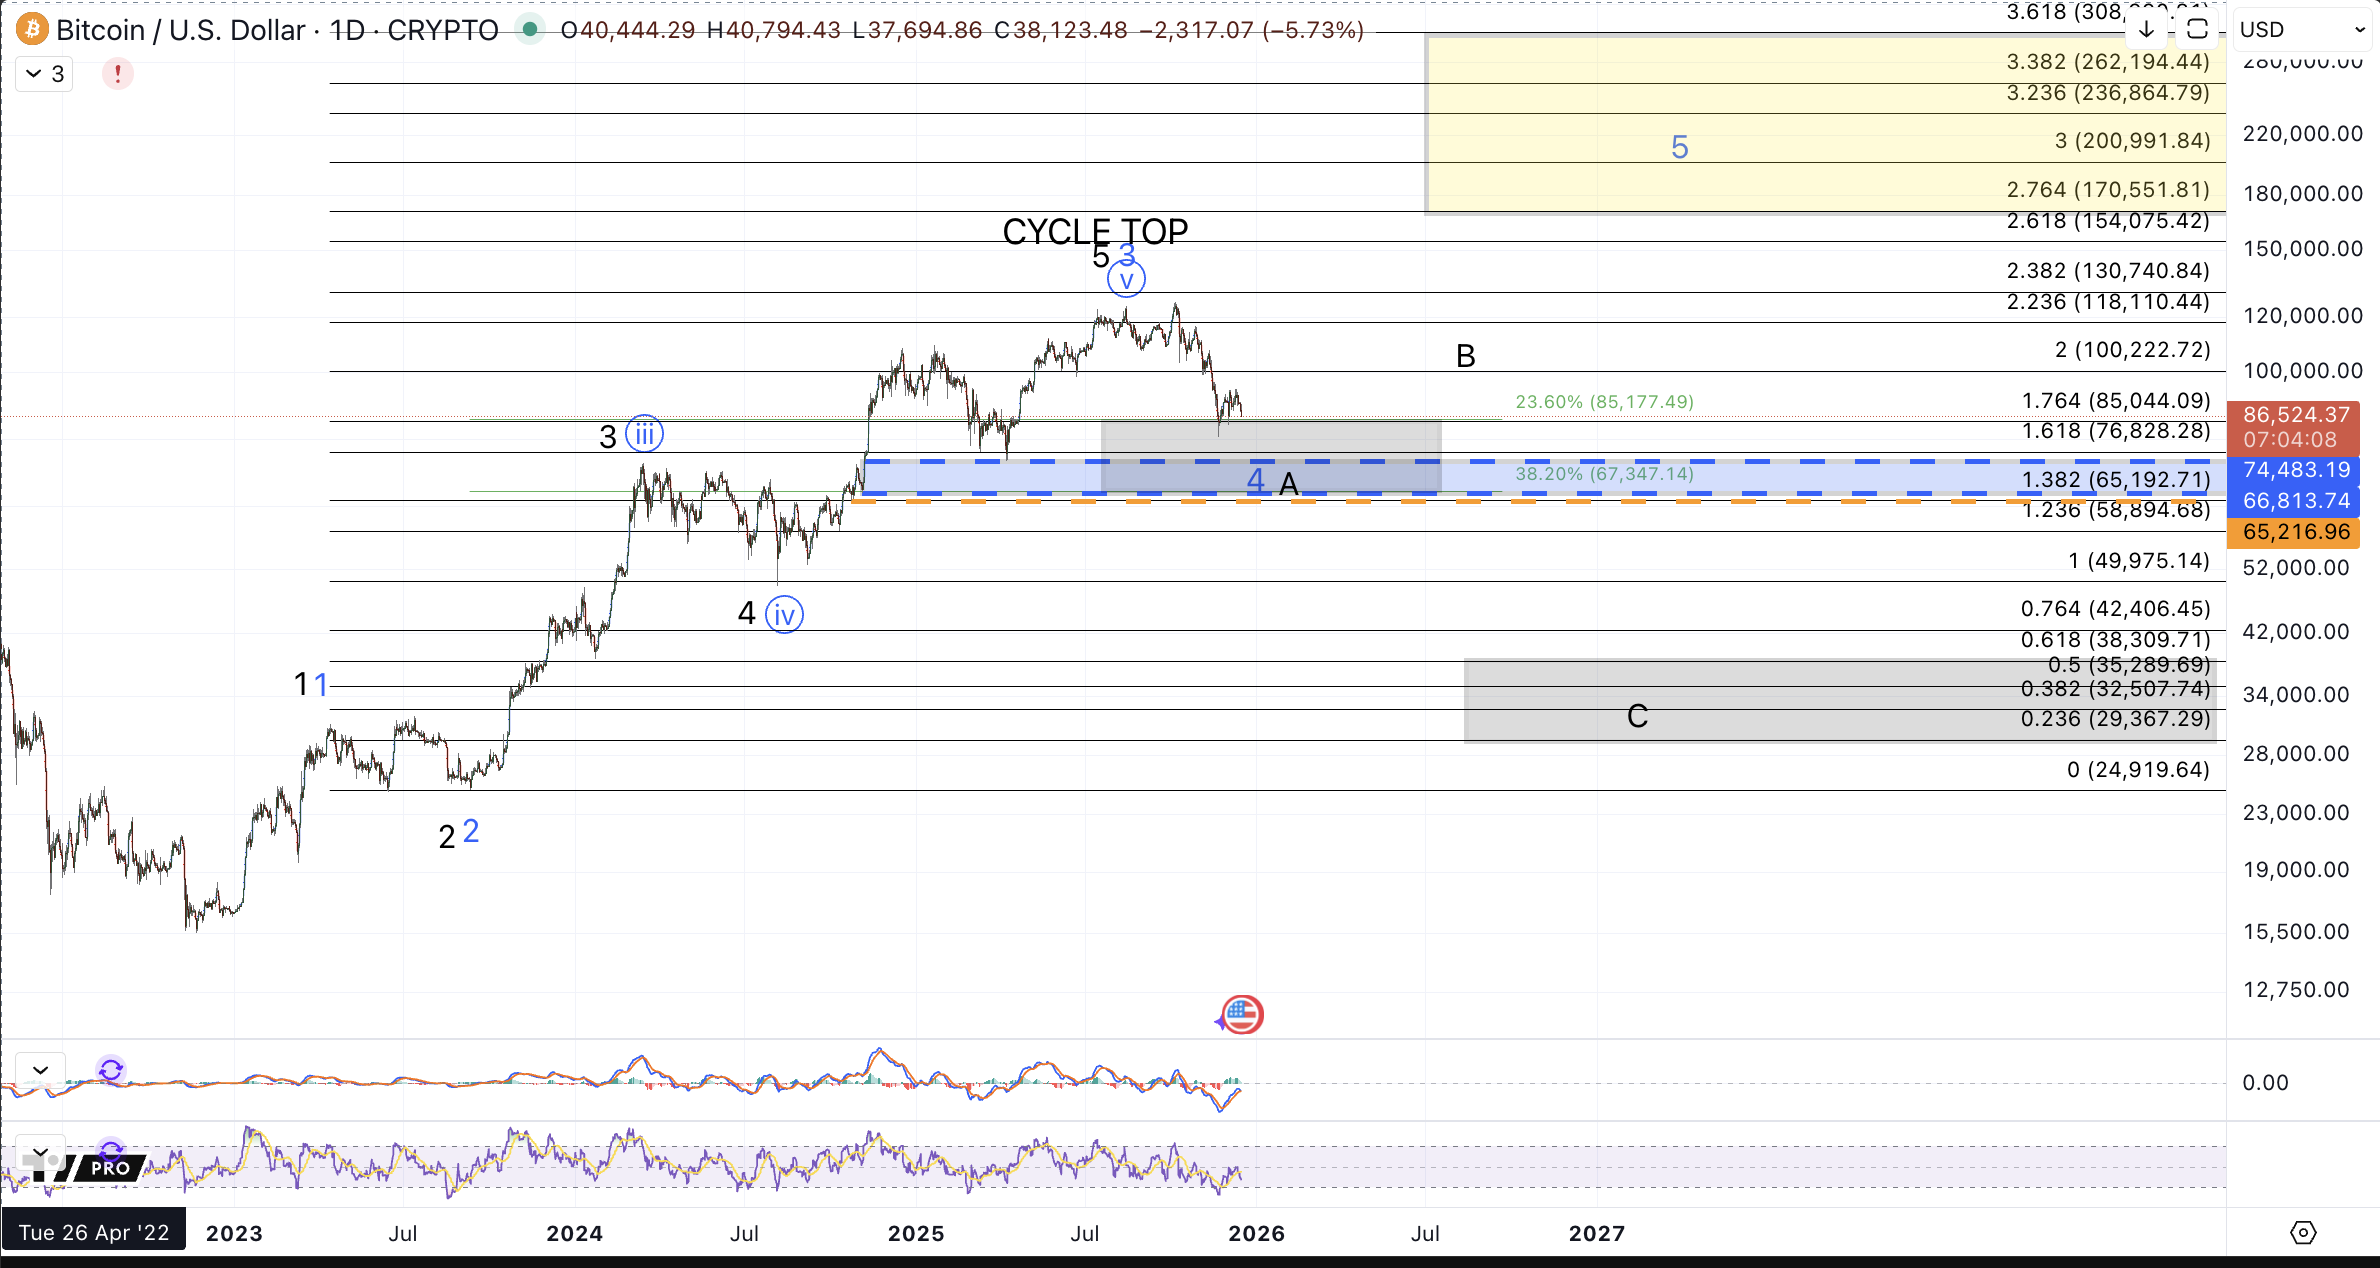Image resolution: width=2380 pixels, height=1268 pixels.
Task: Click the US flag economic event icon
Action: coord(1242,1015)
